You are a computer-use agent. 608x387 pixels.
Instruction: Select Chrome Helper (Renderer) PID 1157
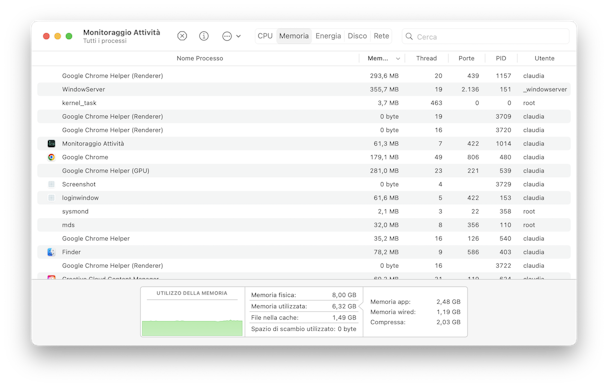tap(304, 76)
